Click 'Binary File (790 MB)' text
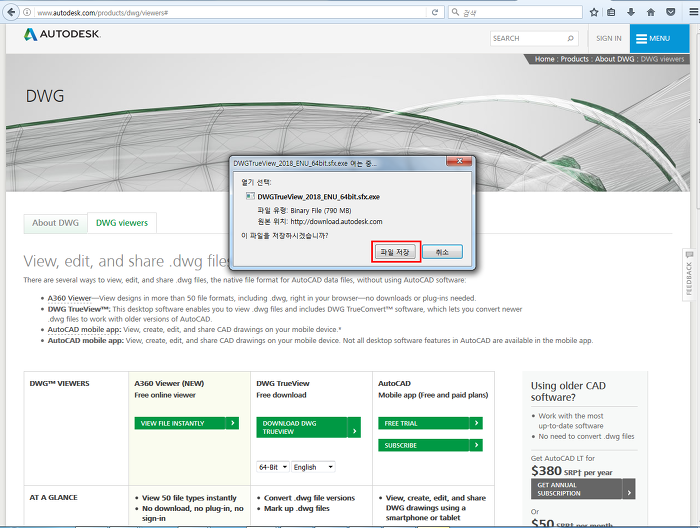Image resolution: width=700 pixels, height=528 pixels. [321, 211]
